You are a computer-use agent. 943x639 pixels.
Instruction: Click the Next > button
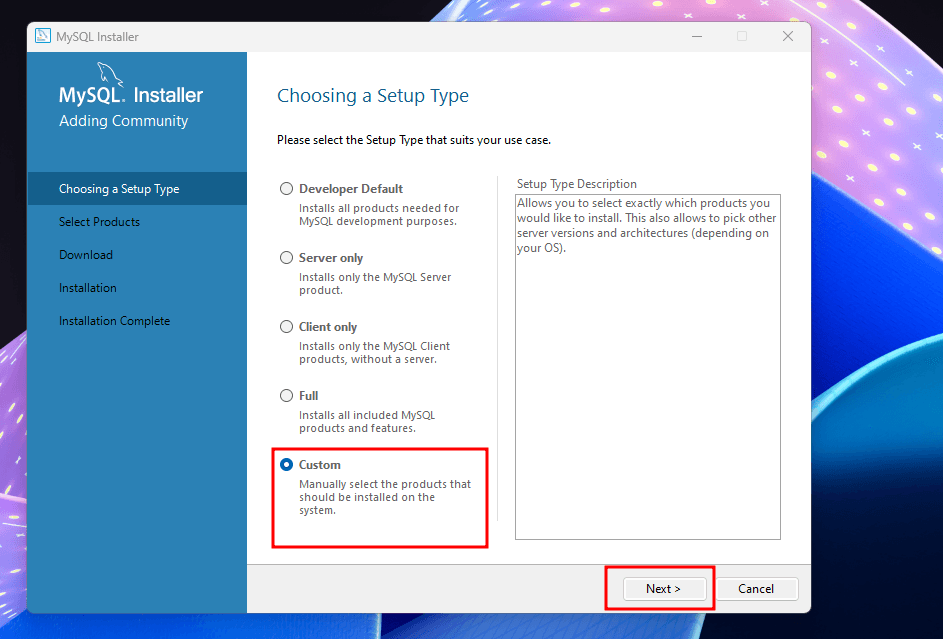pos(664,589)
